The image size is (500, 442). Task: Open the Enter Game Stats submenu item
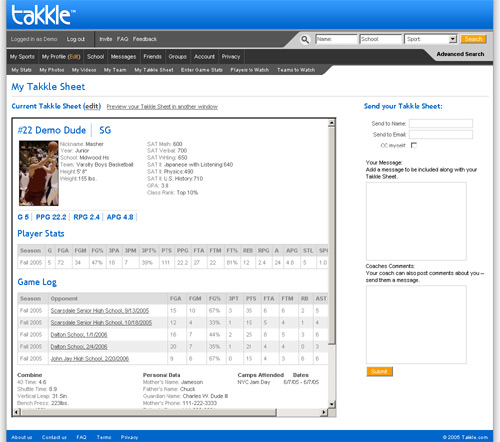202,70
